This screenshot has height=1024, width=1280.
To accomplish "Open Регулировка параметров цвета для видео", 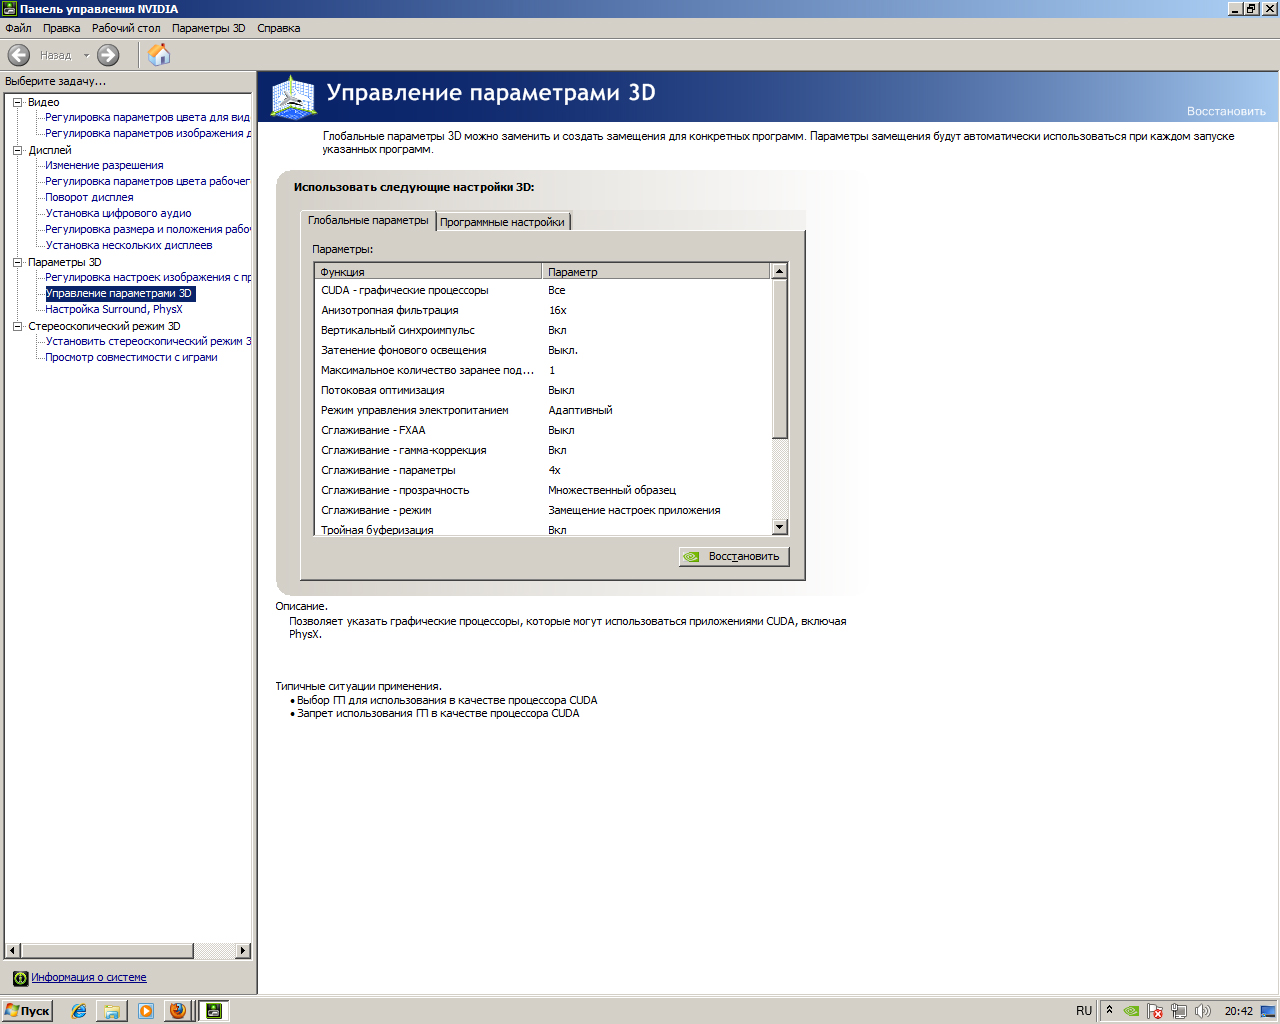I will tap(147, 117).
